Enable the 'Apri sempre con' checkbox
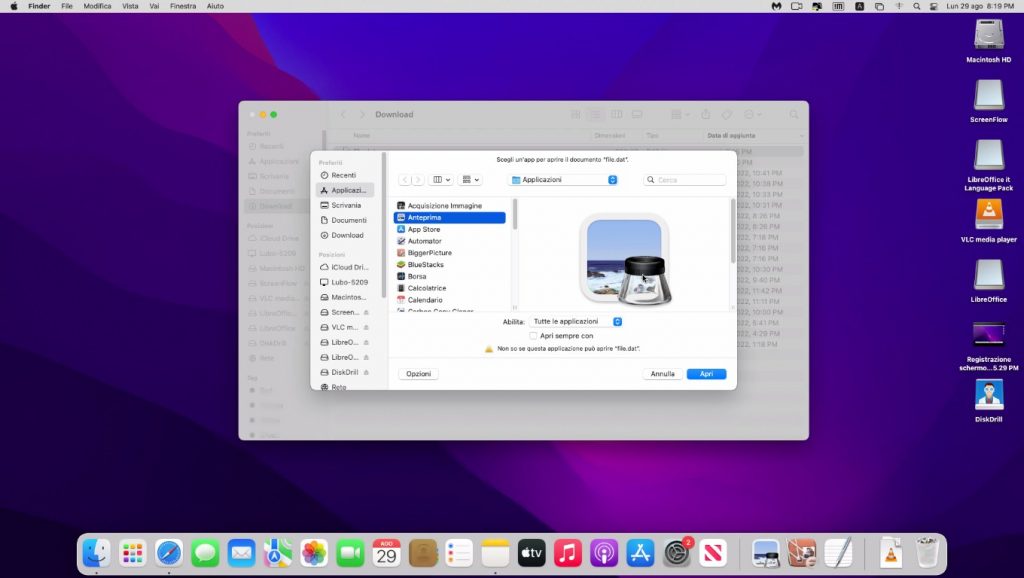This screenshot has width=1024, height=578. 533,336
